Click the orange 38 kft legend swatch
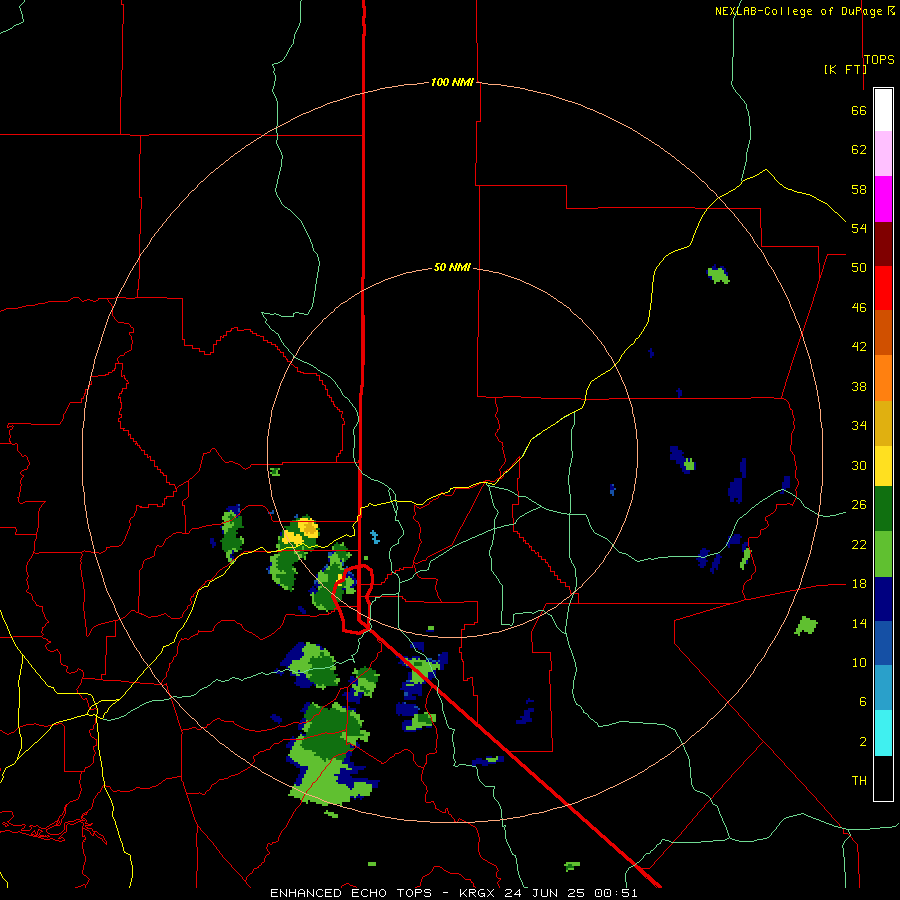The height and width of the screenshot is (900, 900). (x=883, y=378)
